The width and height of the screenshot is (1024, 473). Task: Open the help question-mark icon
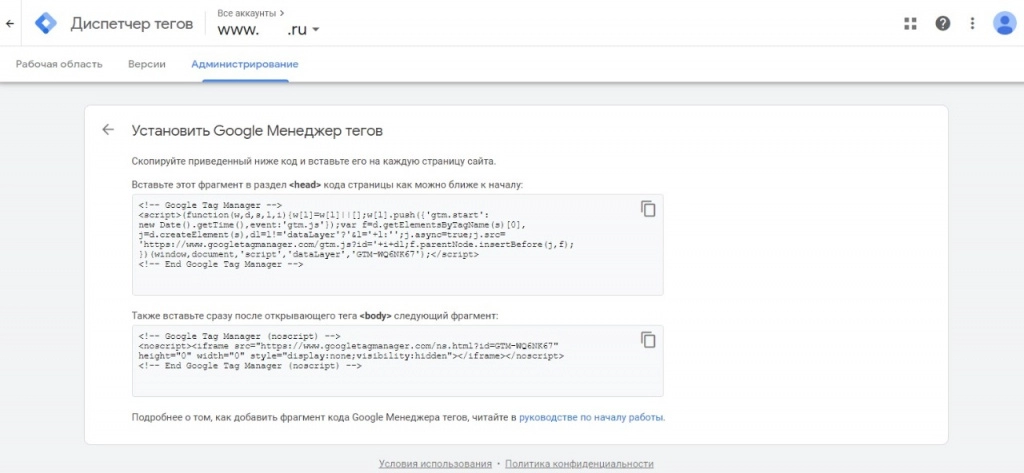coord(942,24)
